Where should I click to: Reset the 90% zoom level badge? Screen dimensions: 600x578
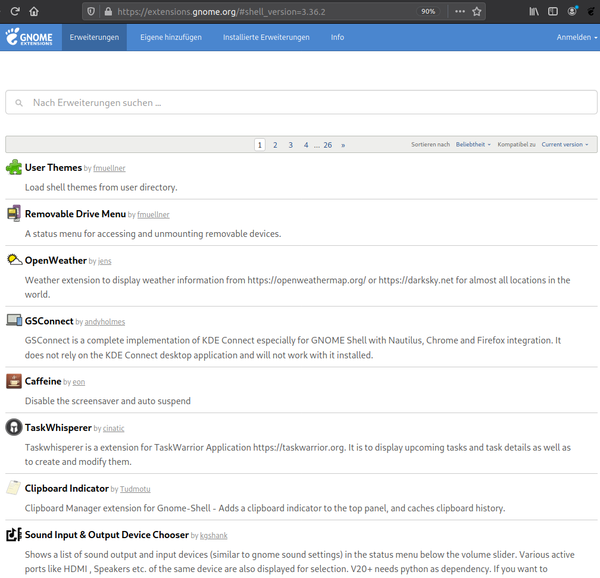tap(428, 11)
